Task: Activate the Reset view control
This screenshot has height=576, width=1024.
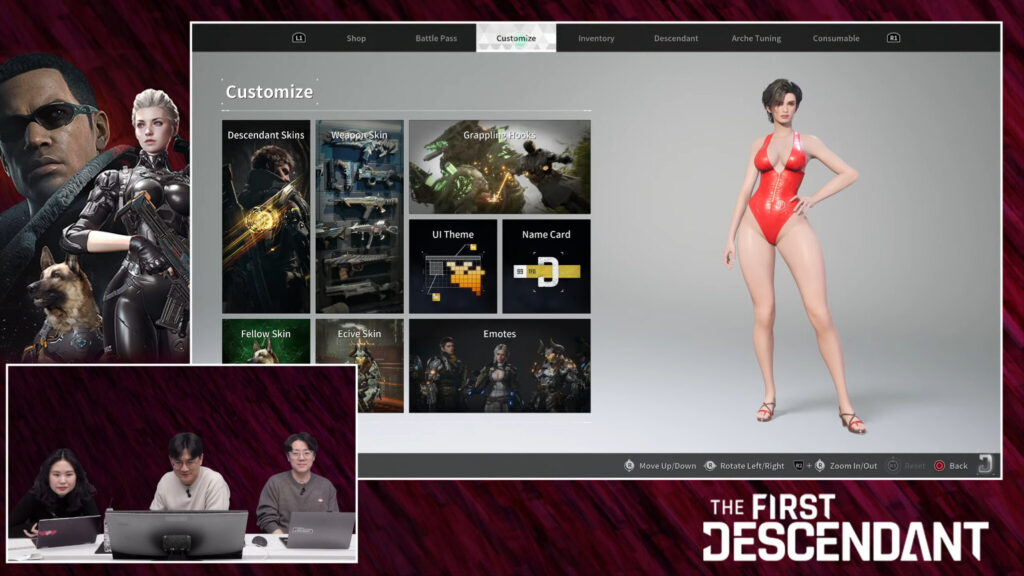Action: pos(905,464)
